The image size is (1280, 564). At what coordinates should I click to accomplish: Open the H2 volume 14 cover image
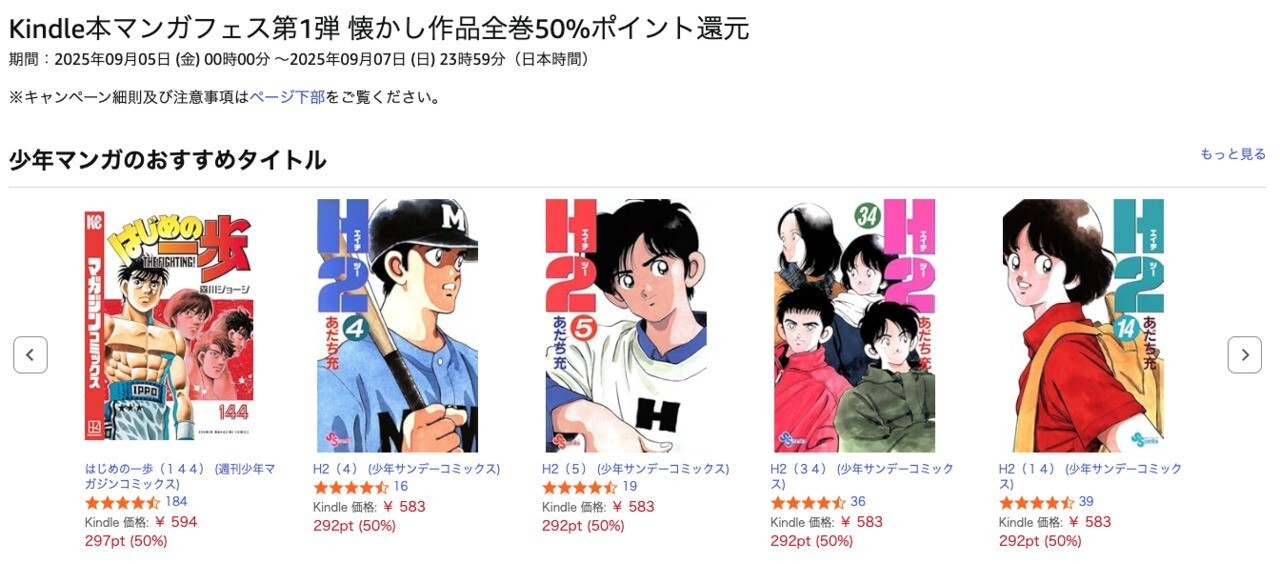[1083, 325]
